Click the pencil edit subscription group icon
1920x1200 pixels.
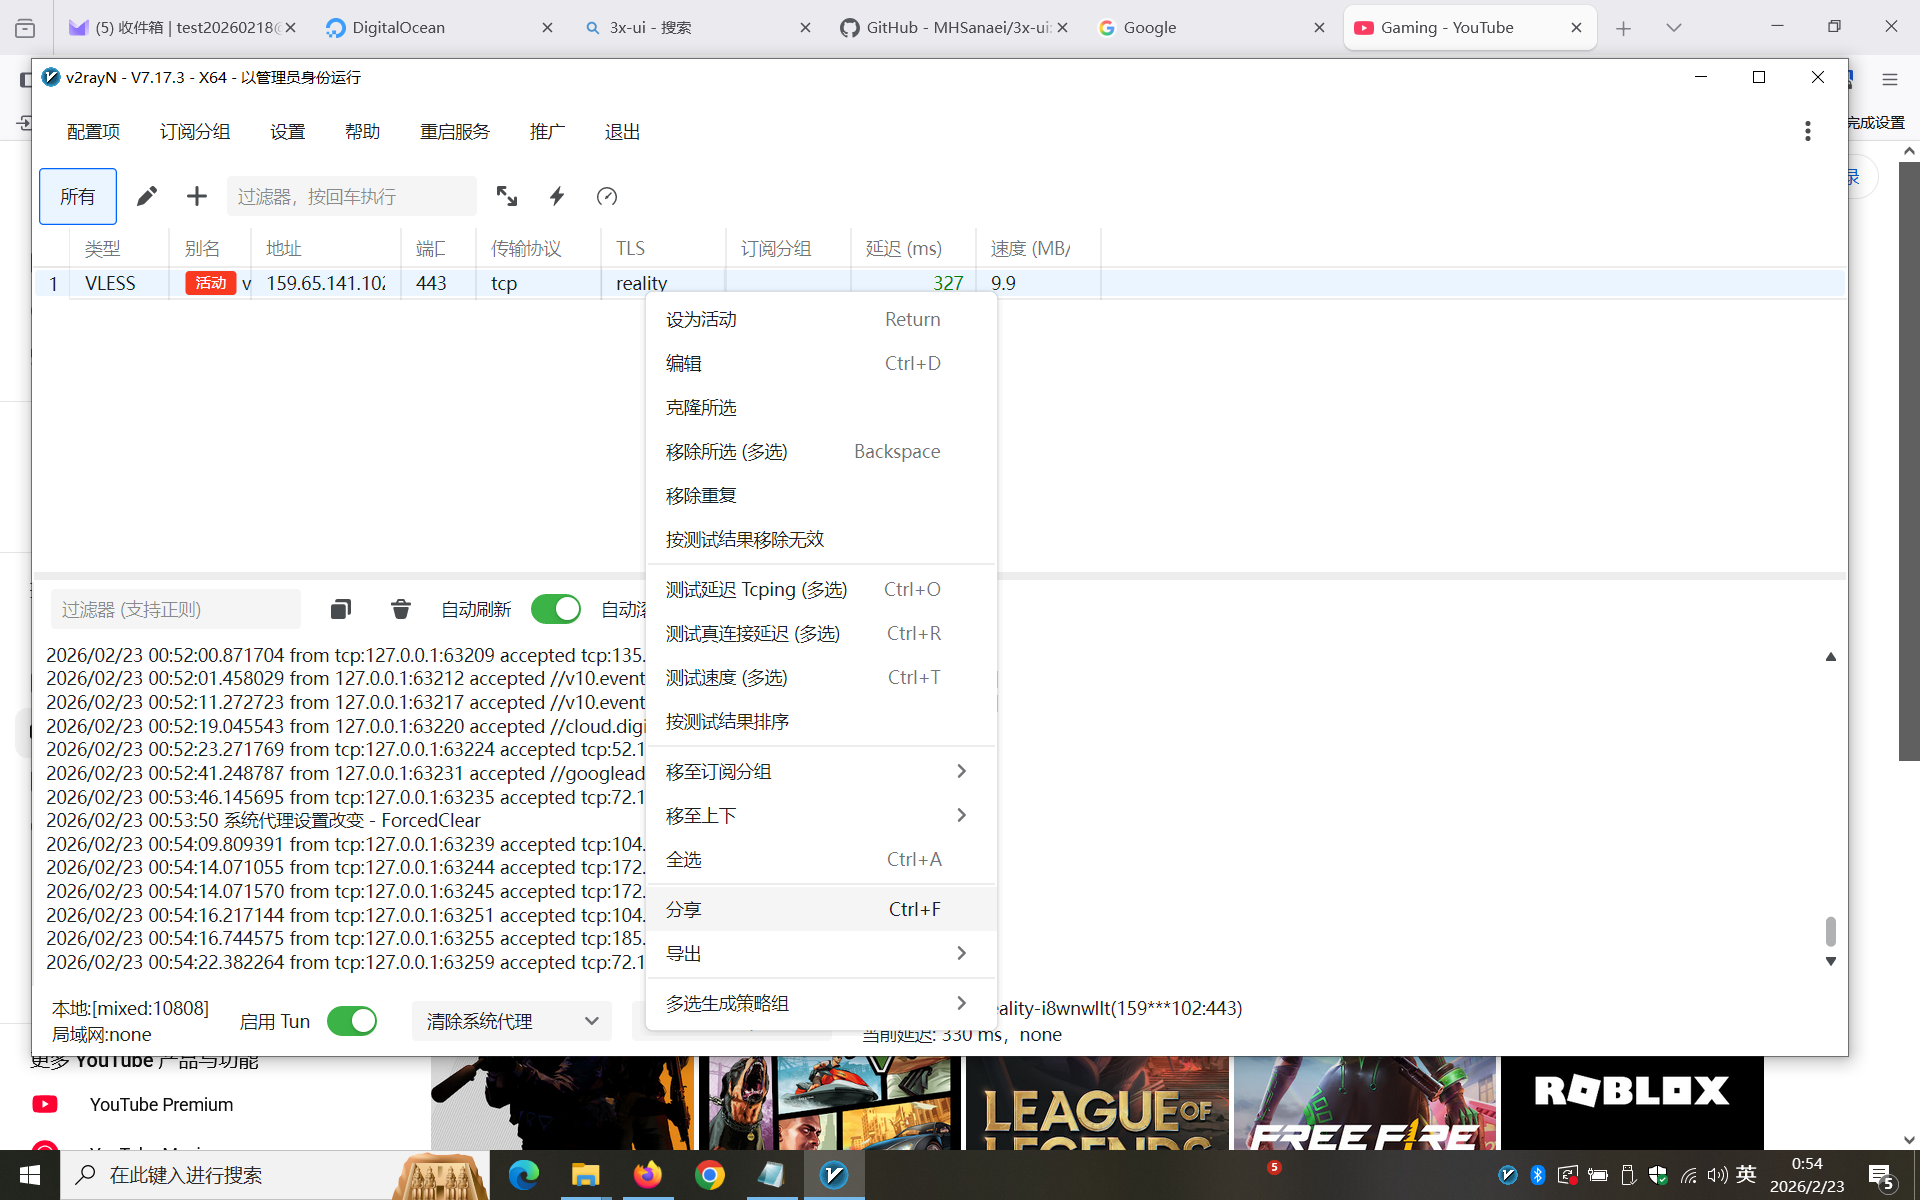tap(147, 196)
